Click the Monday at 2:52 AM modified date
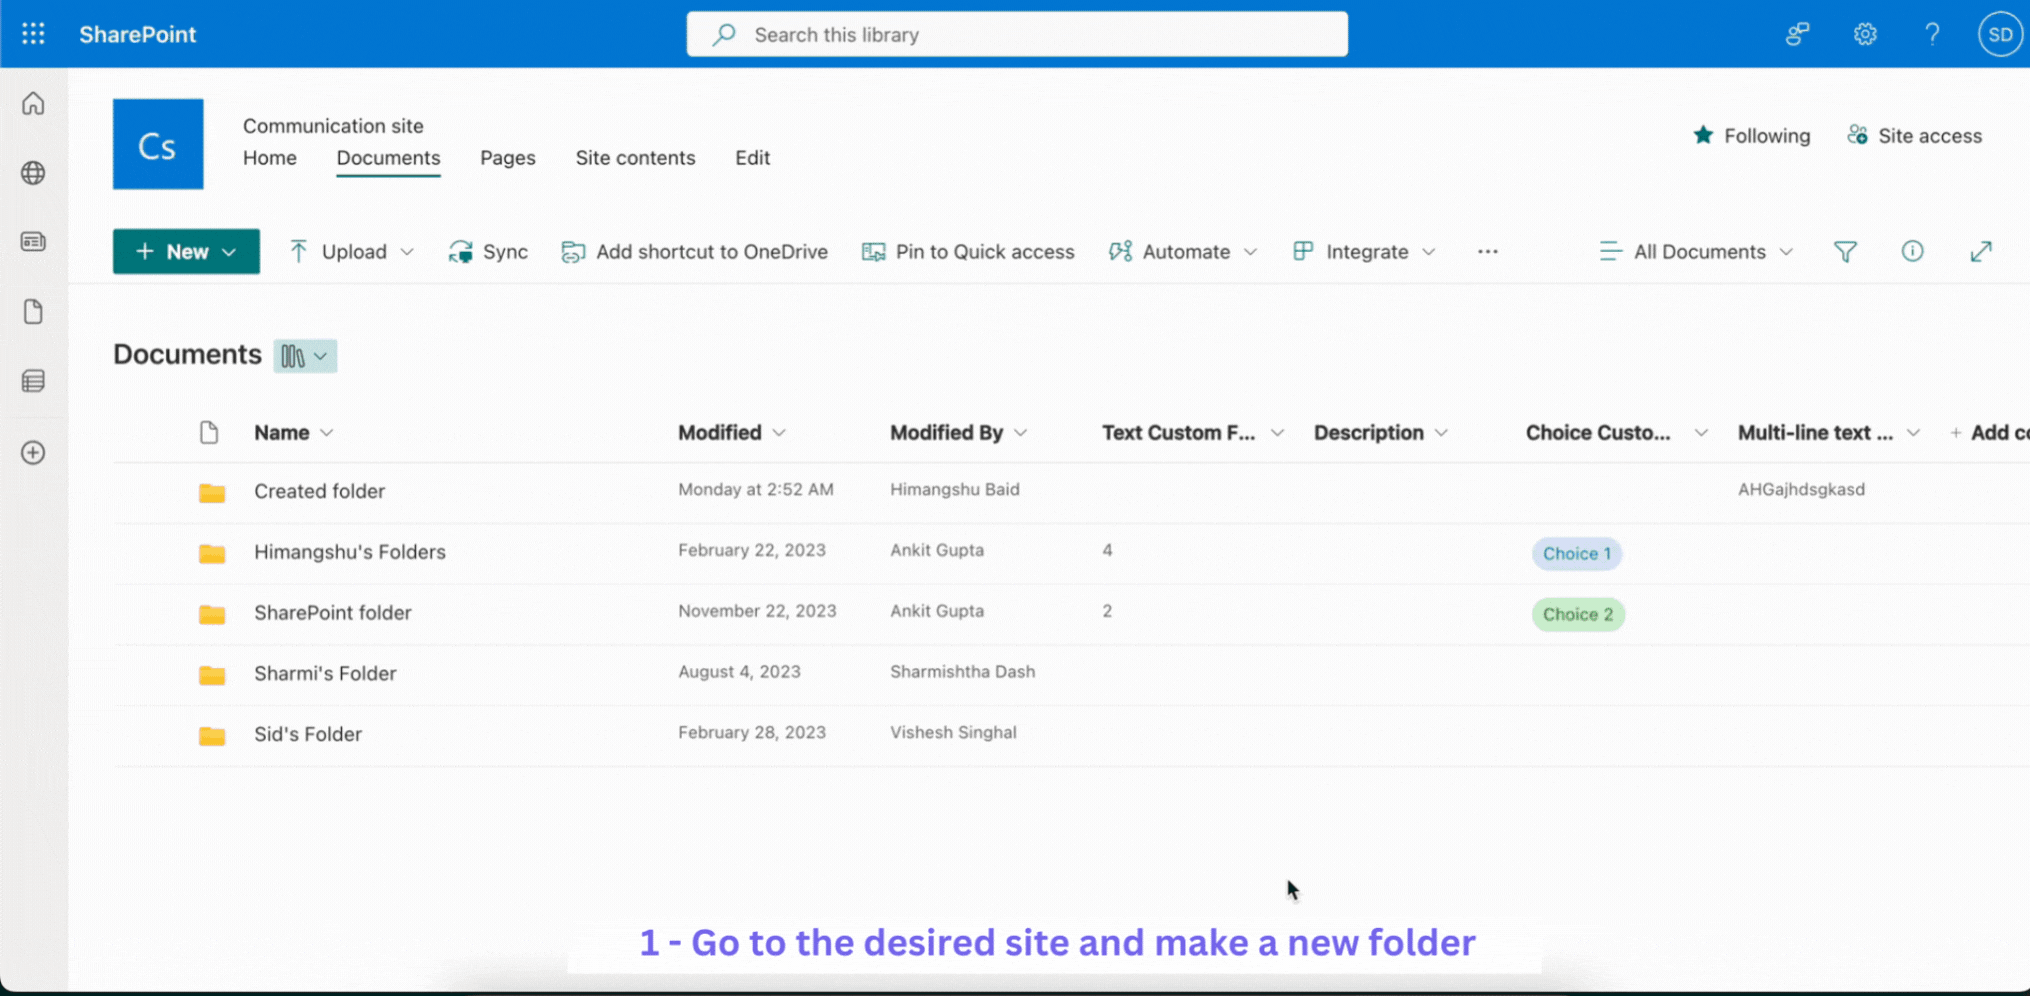Screen dimensions: 2030x996 pyautogui.click(x=756, y=490)
